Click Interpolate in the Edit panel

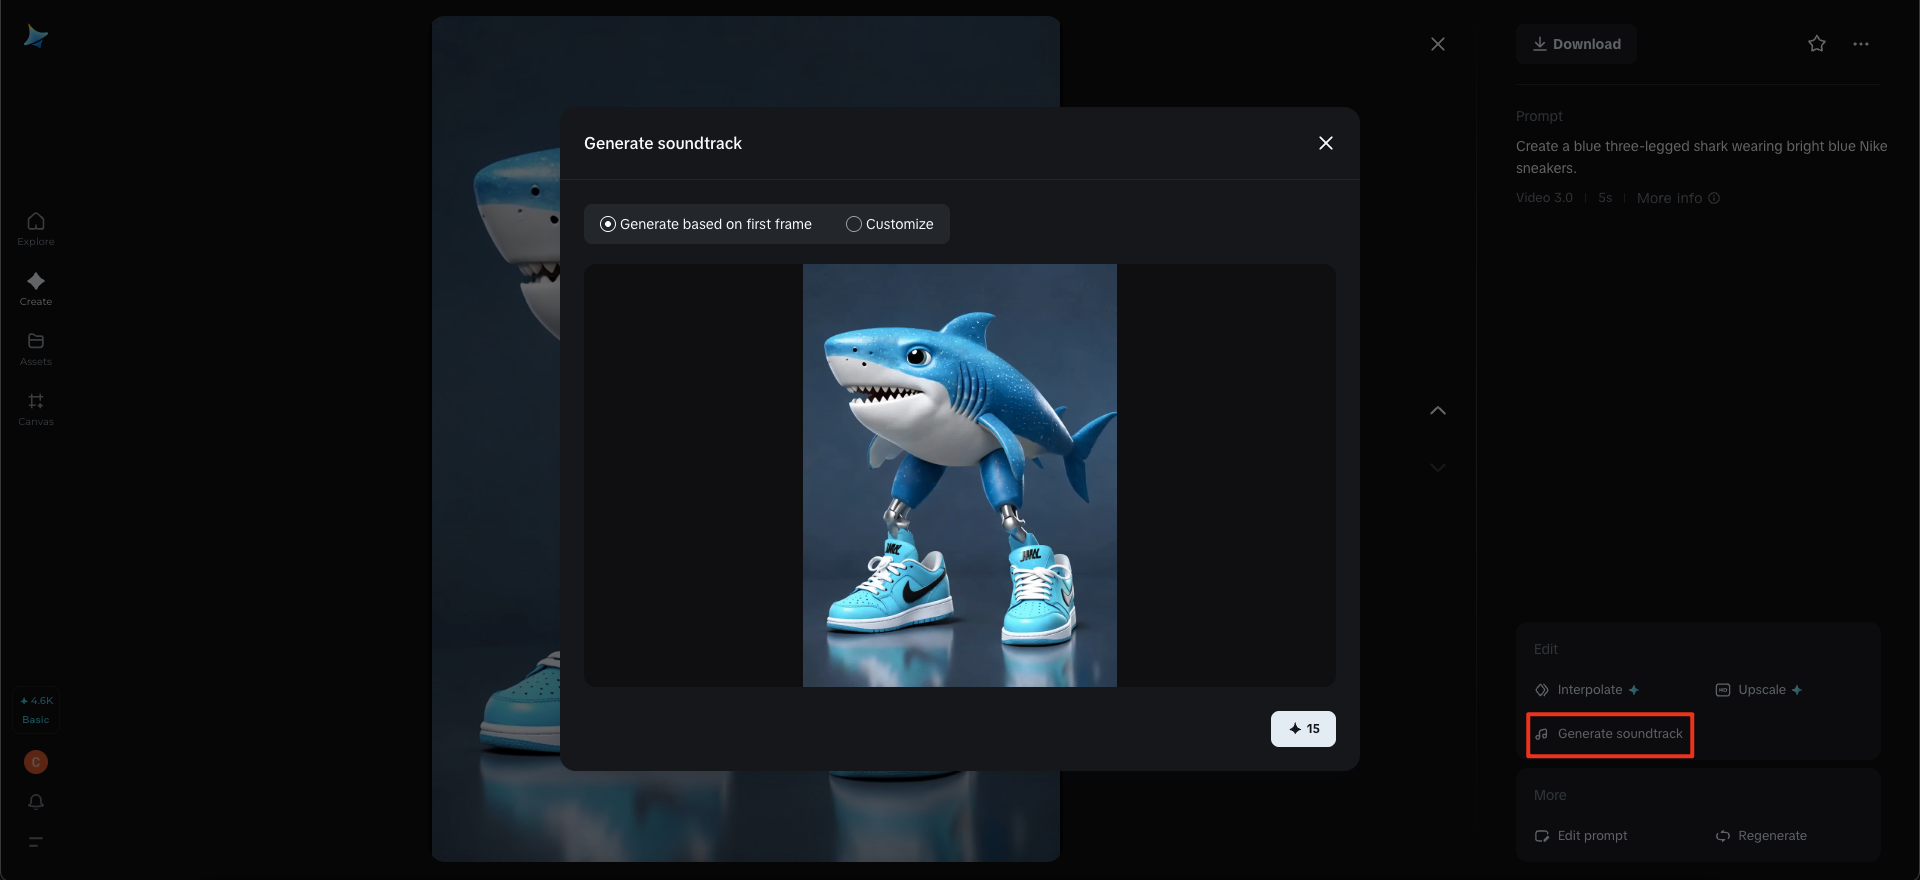point(1587,690)
